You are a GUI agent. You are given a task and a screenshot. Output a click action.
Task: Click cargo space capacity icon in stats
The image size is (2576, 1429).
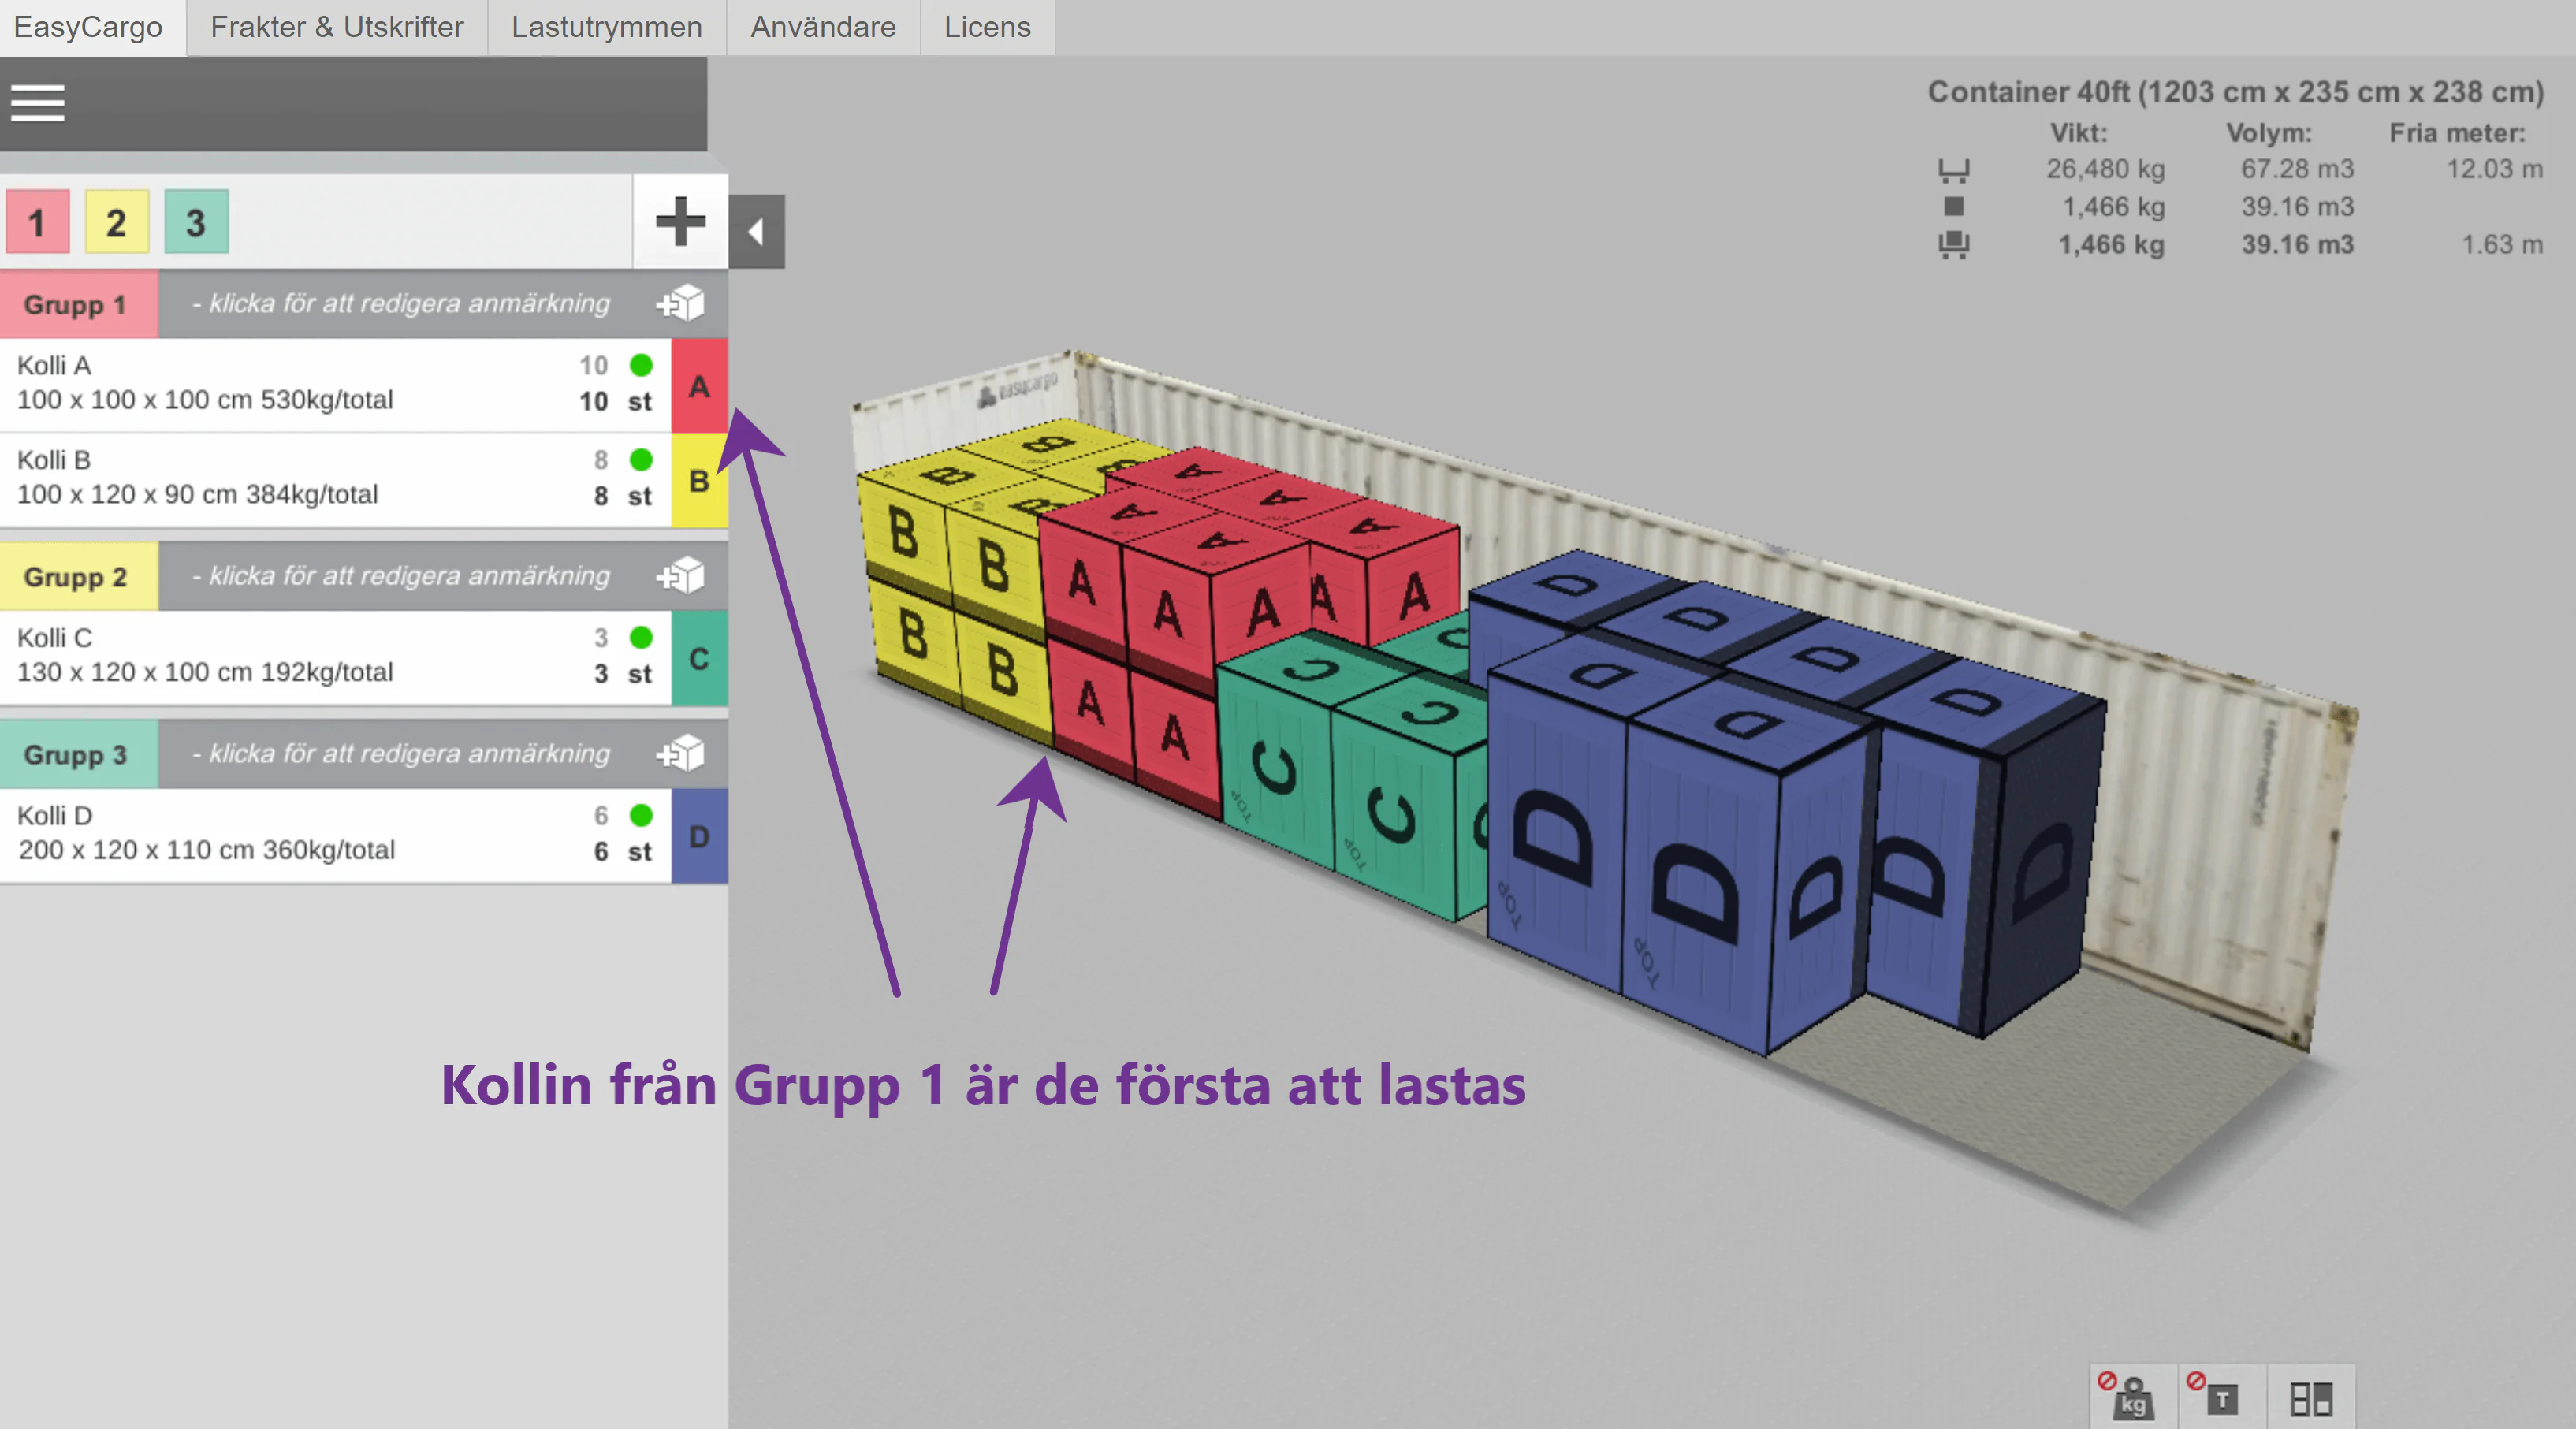(x=1953, y=170)
